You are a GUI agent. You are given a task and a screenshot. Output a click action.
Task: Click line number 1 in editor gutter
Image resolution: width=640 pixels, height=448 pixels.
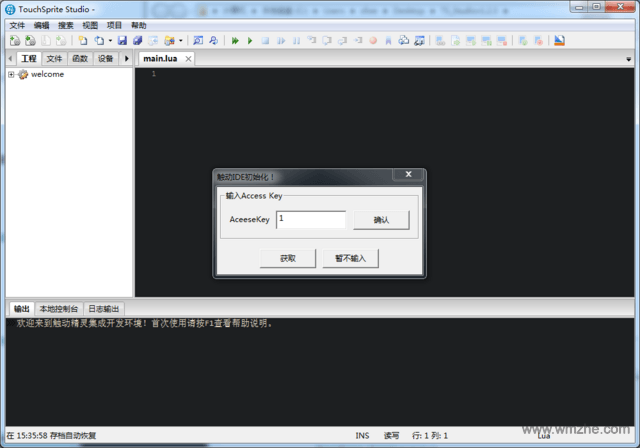coord(154,74)
